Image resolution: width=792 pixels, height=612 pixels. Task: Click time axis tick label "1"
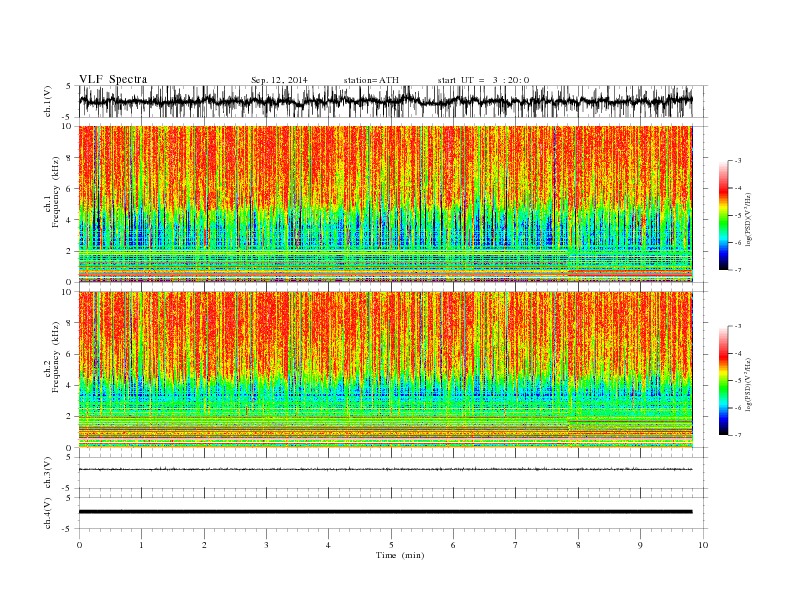pyautogui.click(x=141, y=545)
